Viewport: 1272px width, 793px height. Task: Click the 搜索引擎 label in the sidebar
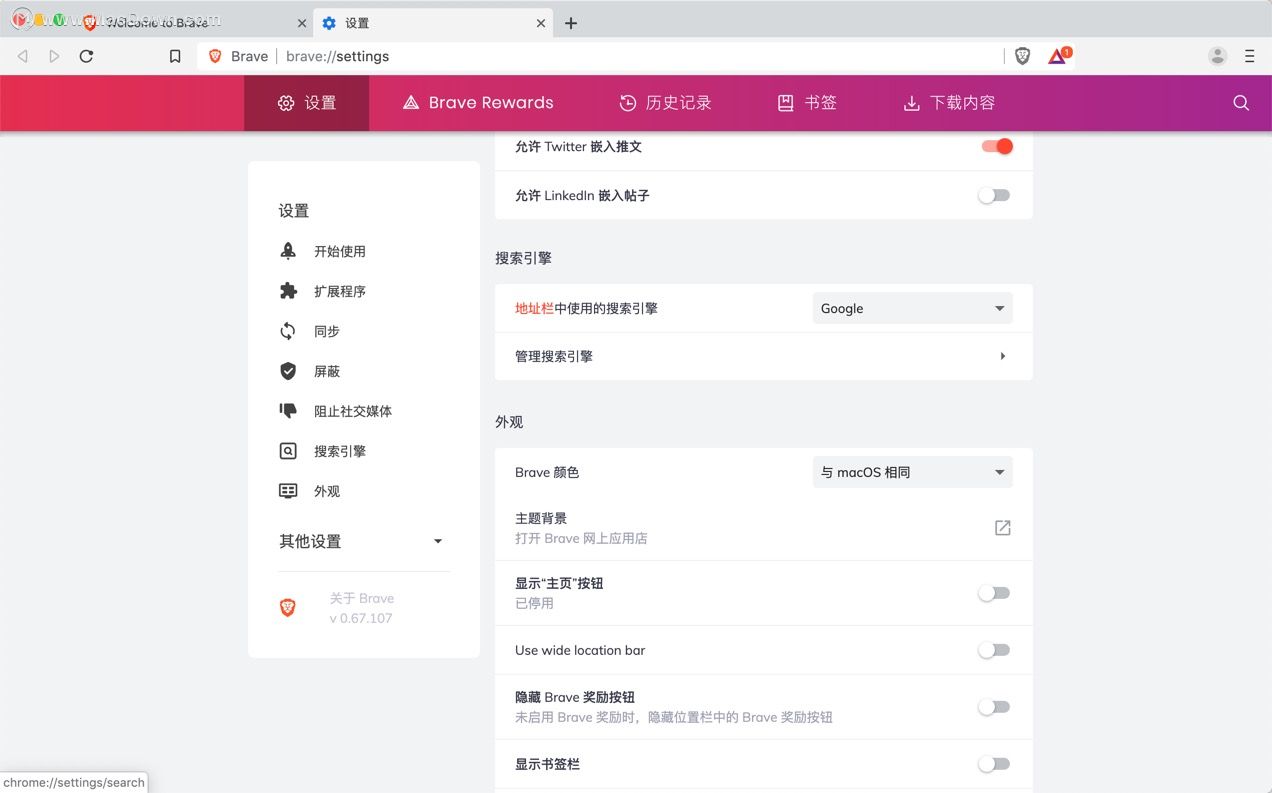pos(340,451)
